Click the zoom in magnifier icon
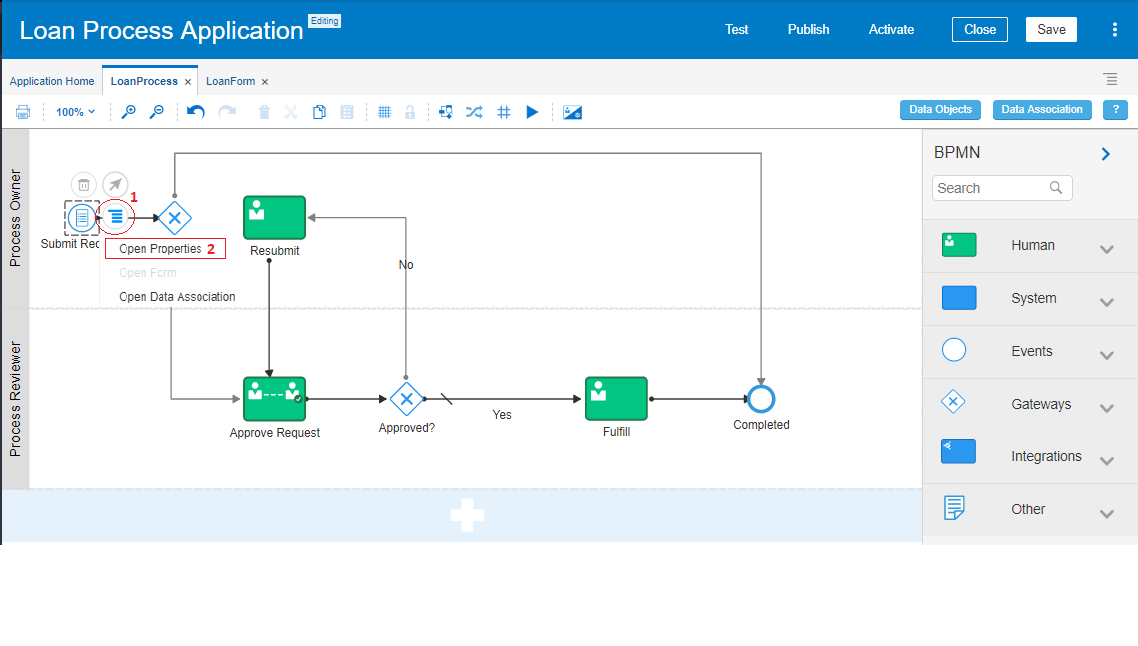 point(128,112)
